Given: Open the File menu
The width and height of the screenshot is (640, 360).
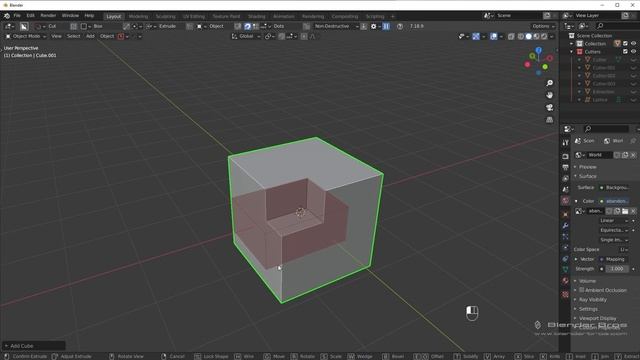Looking at the screenshot, I should 17,16.
